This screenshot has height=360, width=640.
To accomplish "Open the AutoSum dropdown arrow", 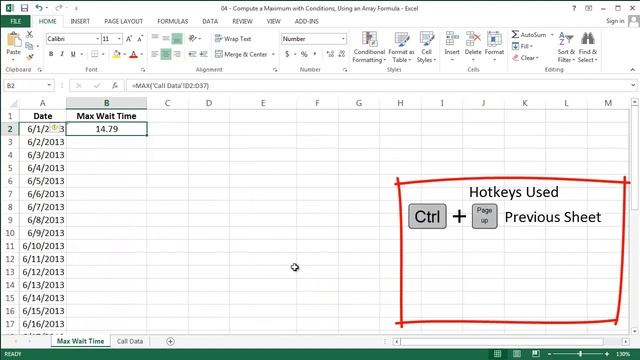I will pyautogui.click(x=552, y=35).
